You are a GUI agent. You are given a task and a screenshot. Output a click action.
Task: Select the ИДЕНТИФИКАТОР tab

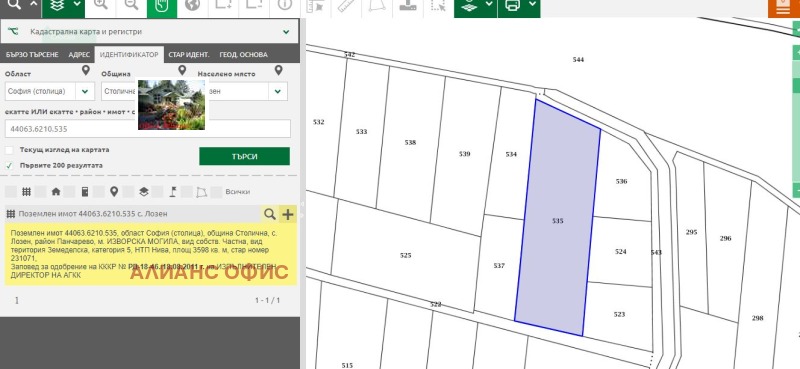point(129,55)
